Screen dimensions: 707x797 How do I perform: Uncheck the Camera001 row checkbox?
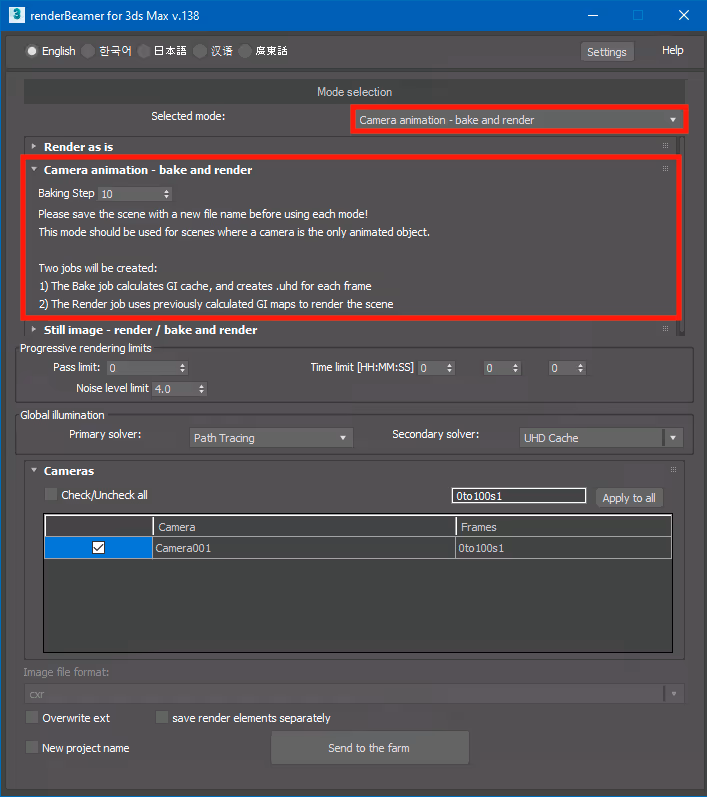(98, 547)
